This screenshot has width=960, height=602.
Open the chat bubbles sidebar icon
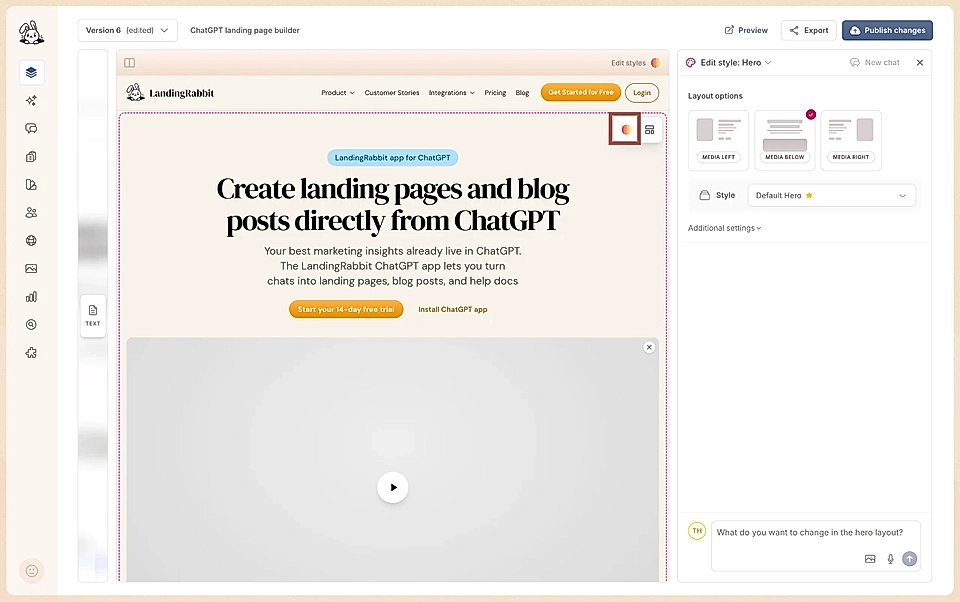[31, 128]
